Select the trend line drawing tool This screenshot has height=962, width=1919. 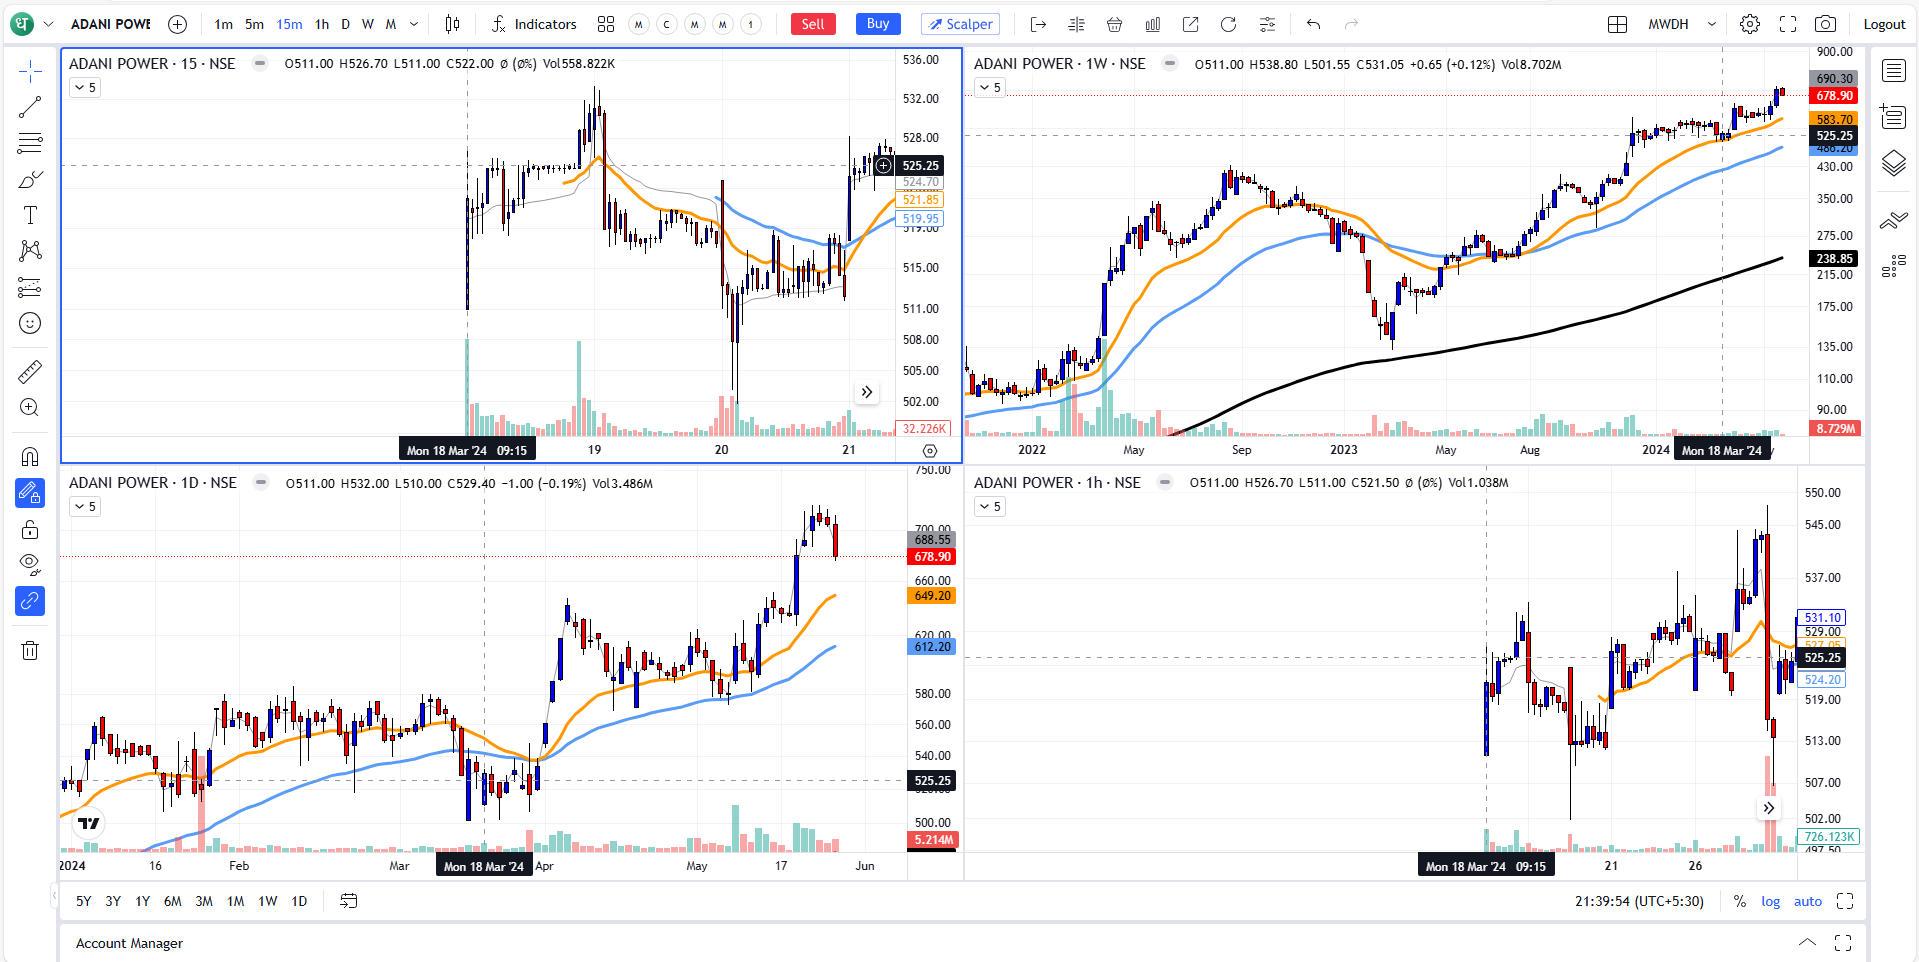tap(30, 107)
